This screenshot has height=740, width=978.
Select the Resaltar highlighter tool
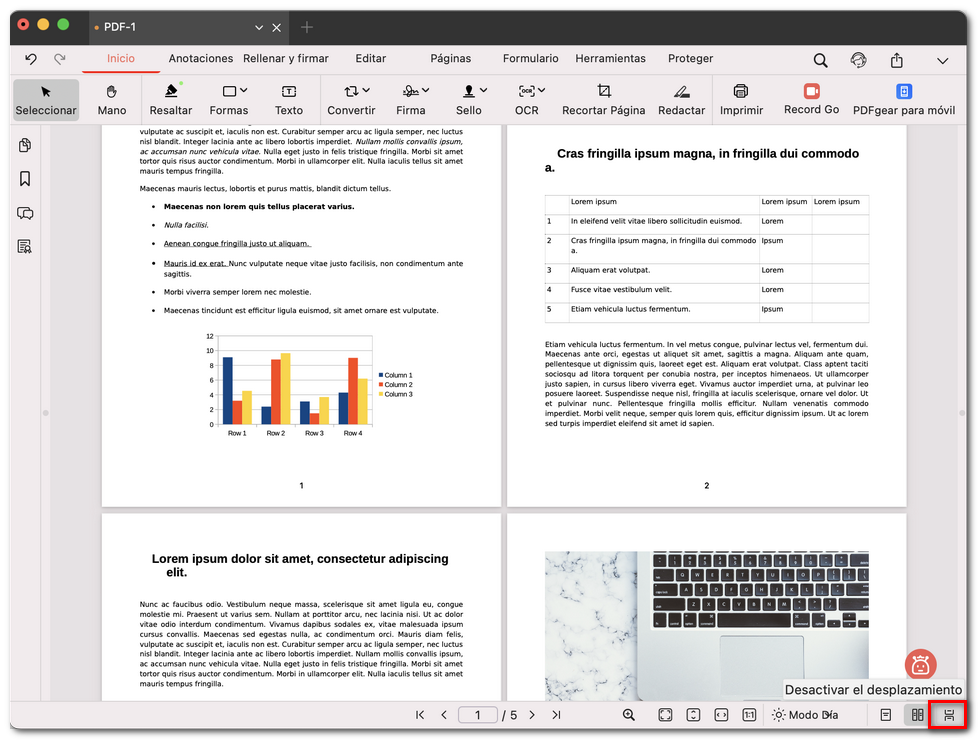171,99
